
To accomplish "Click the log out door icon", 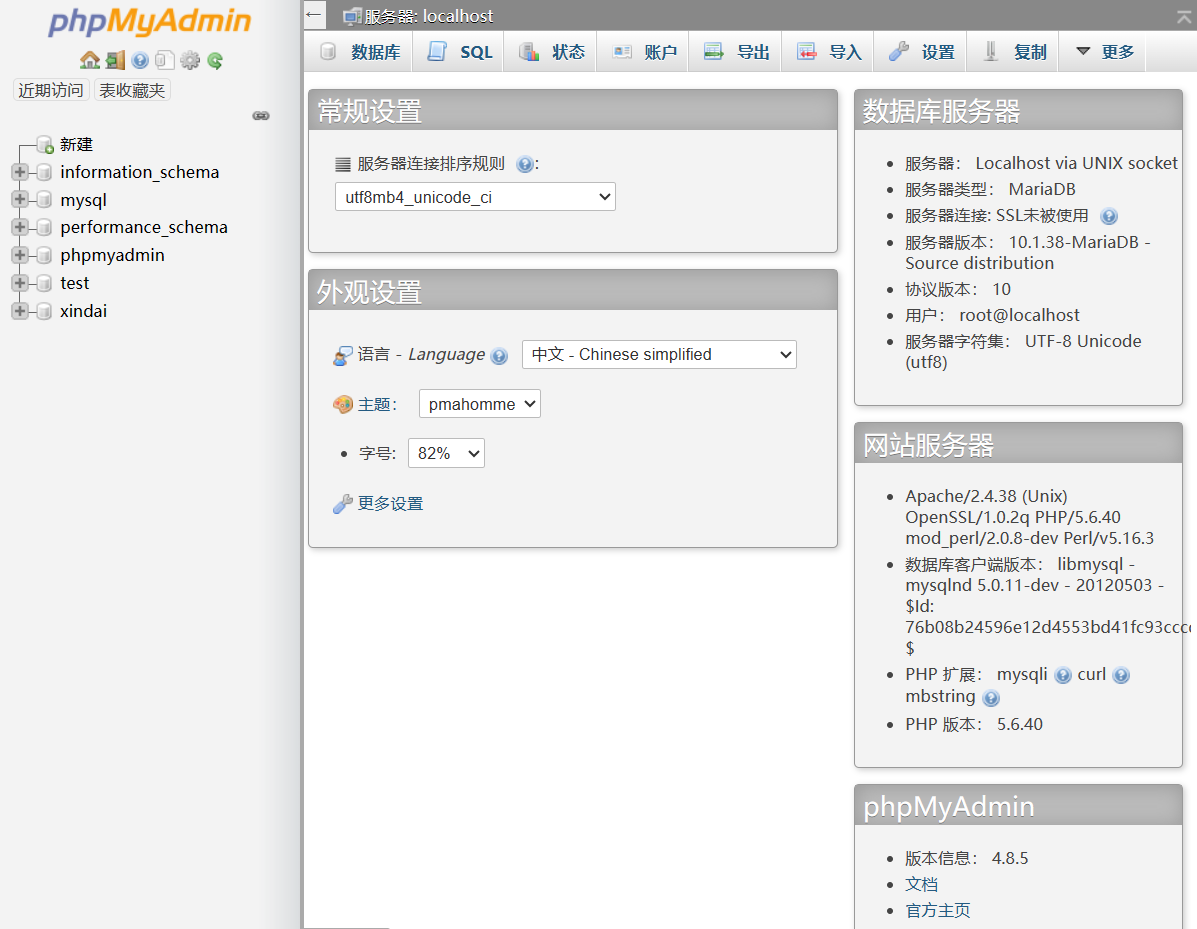I will pos(114,60).
